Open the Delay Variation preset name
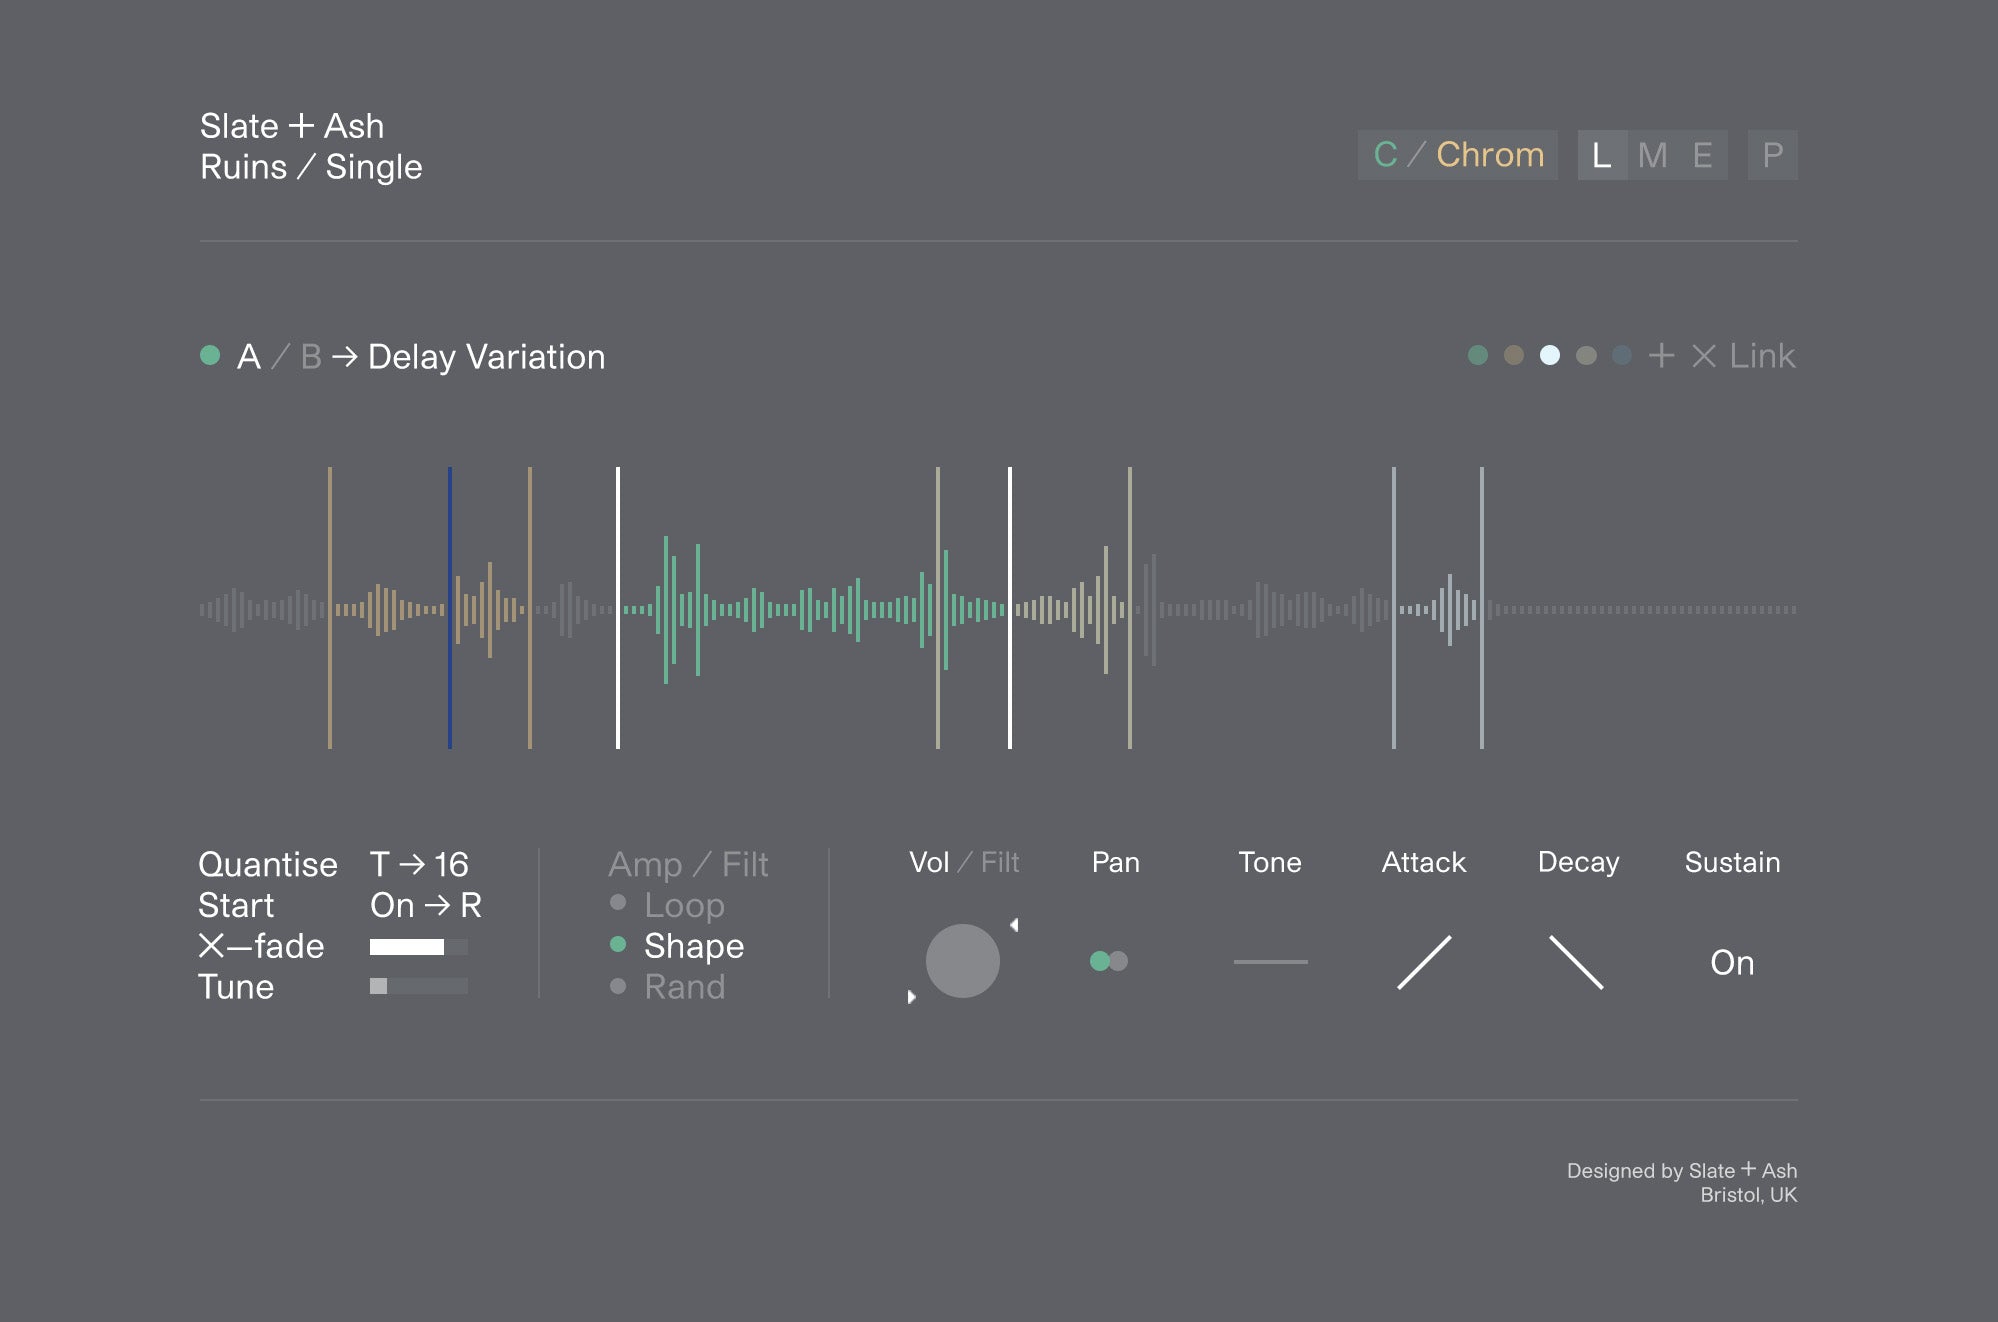The image size is (1998, 1322). 486,357
